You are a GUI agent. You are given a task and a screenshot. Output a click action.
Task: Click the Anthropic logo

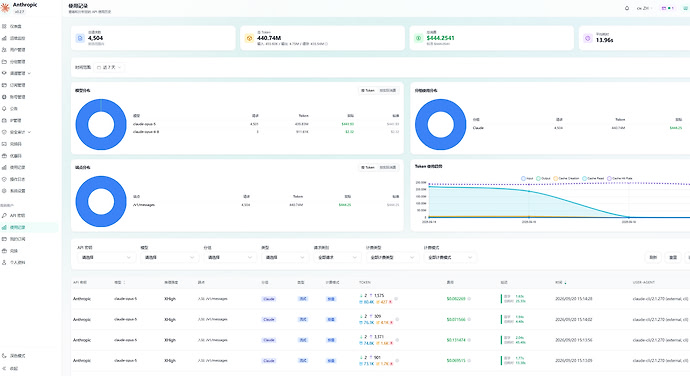5,7
